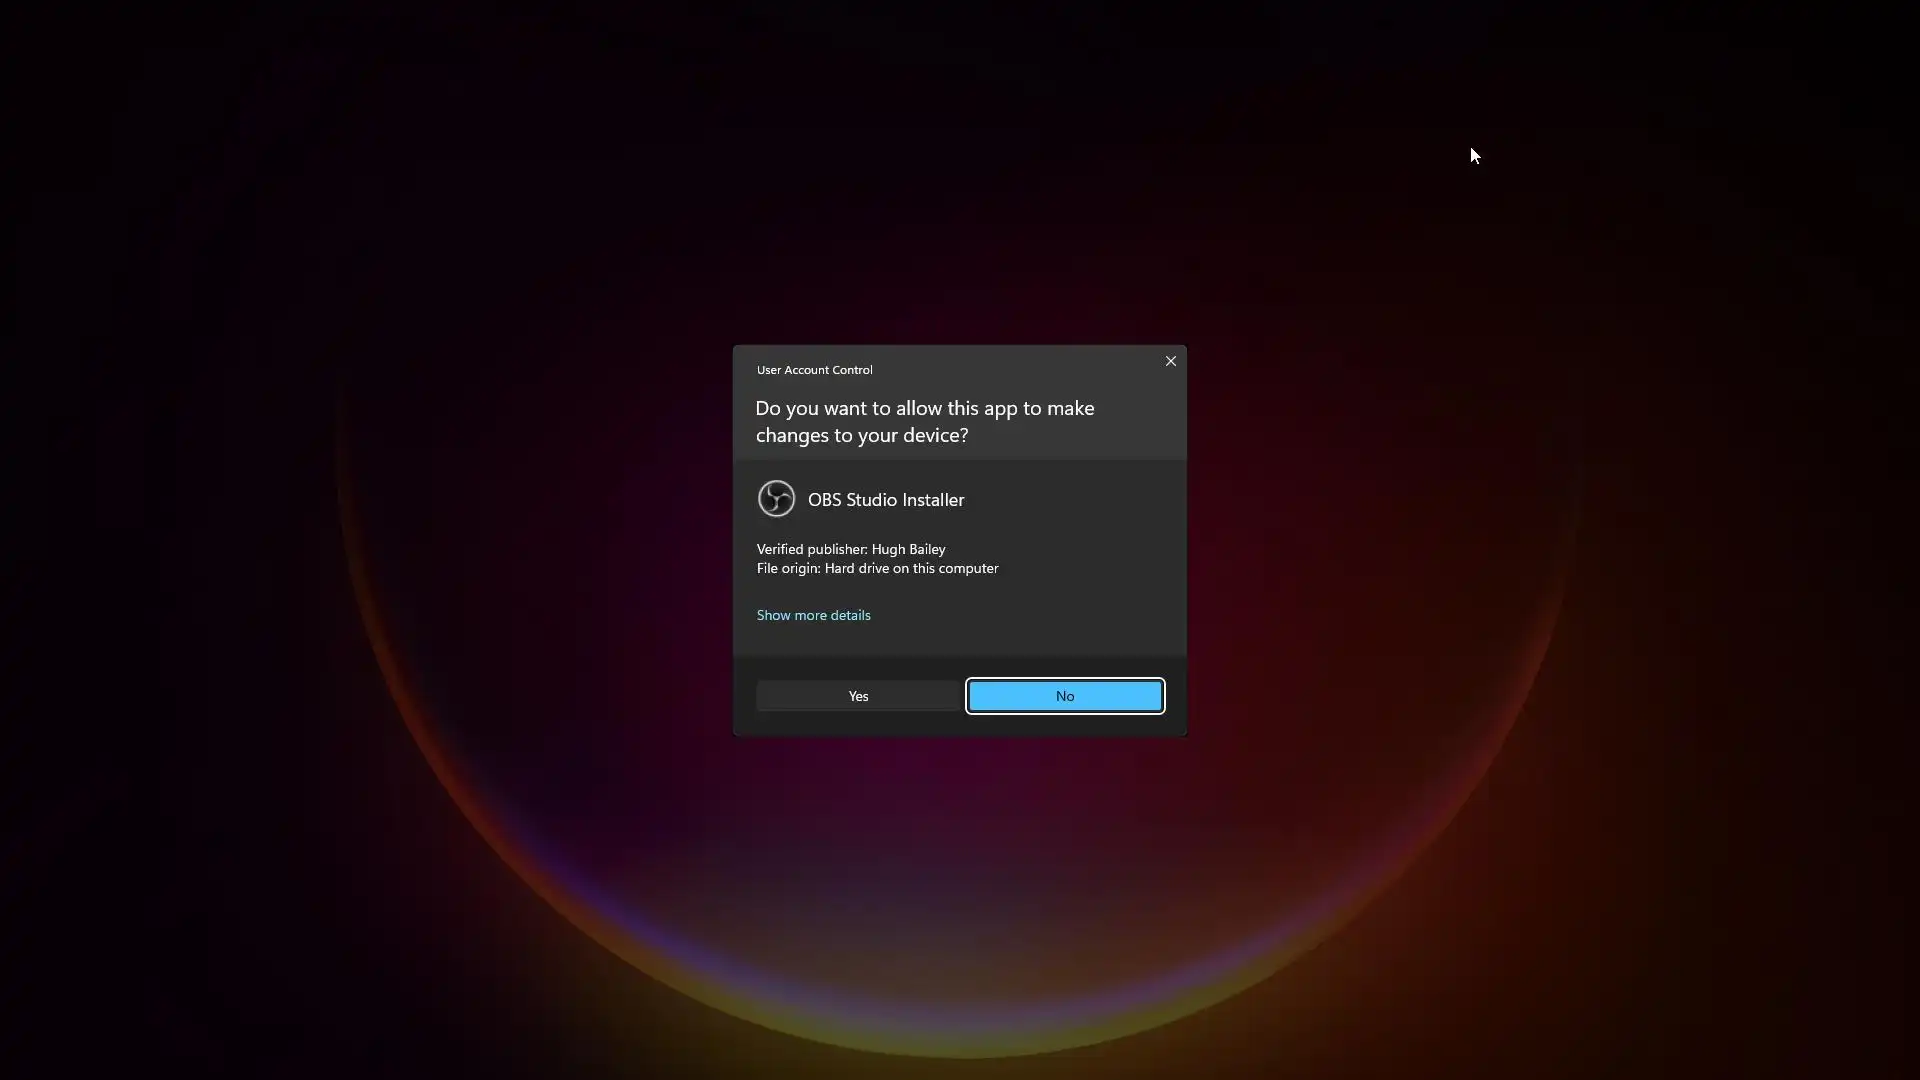Click the Verified publisher label
Image resolution: width=1920 pixels, height=1080 pixels.
811,549
